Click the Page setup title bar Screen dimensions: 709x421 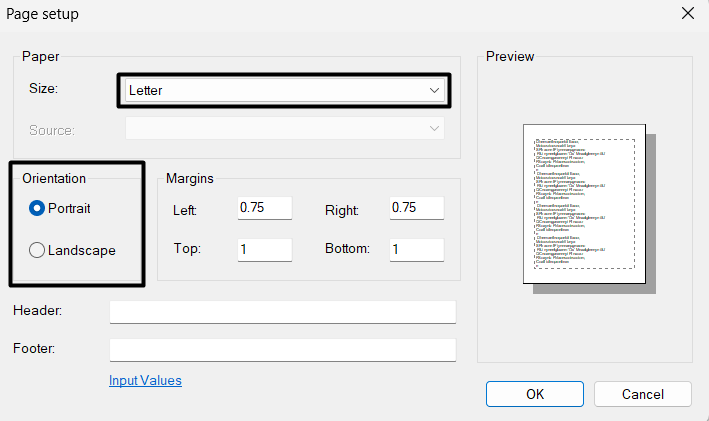[300, 14]
